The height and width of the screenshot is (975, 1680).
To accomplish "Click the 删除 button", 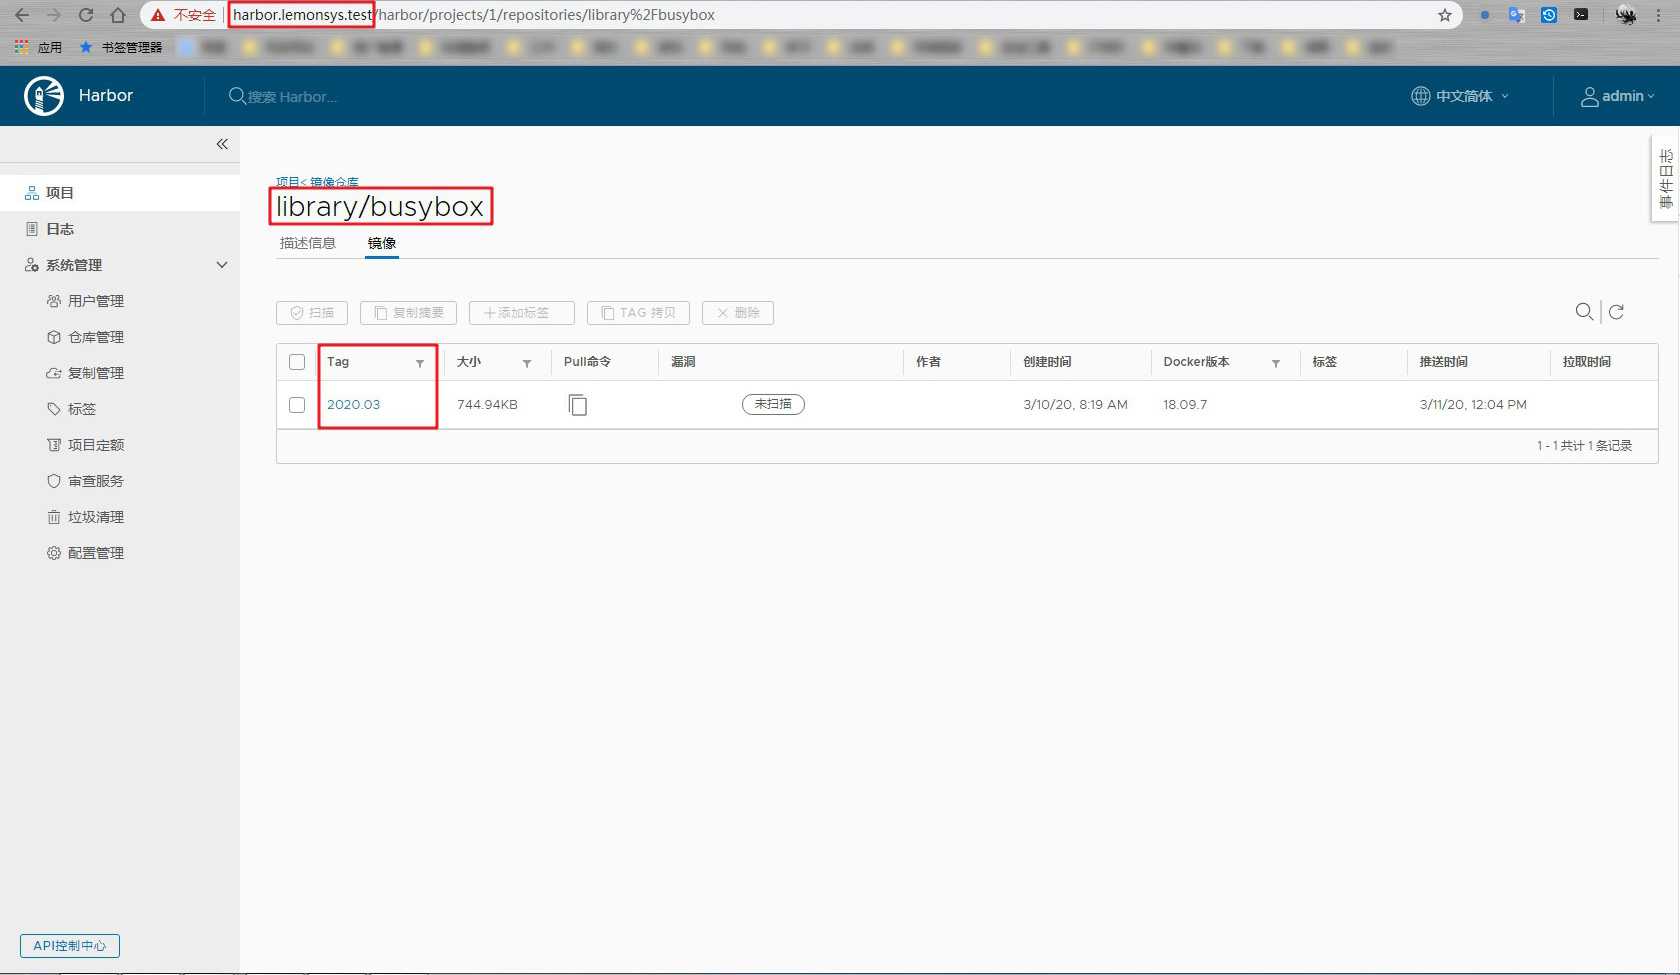I will point(738,313).
